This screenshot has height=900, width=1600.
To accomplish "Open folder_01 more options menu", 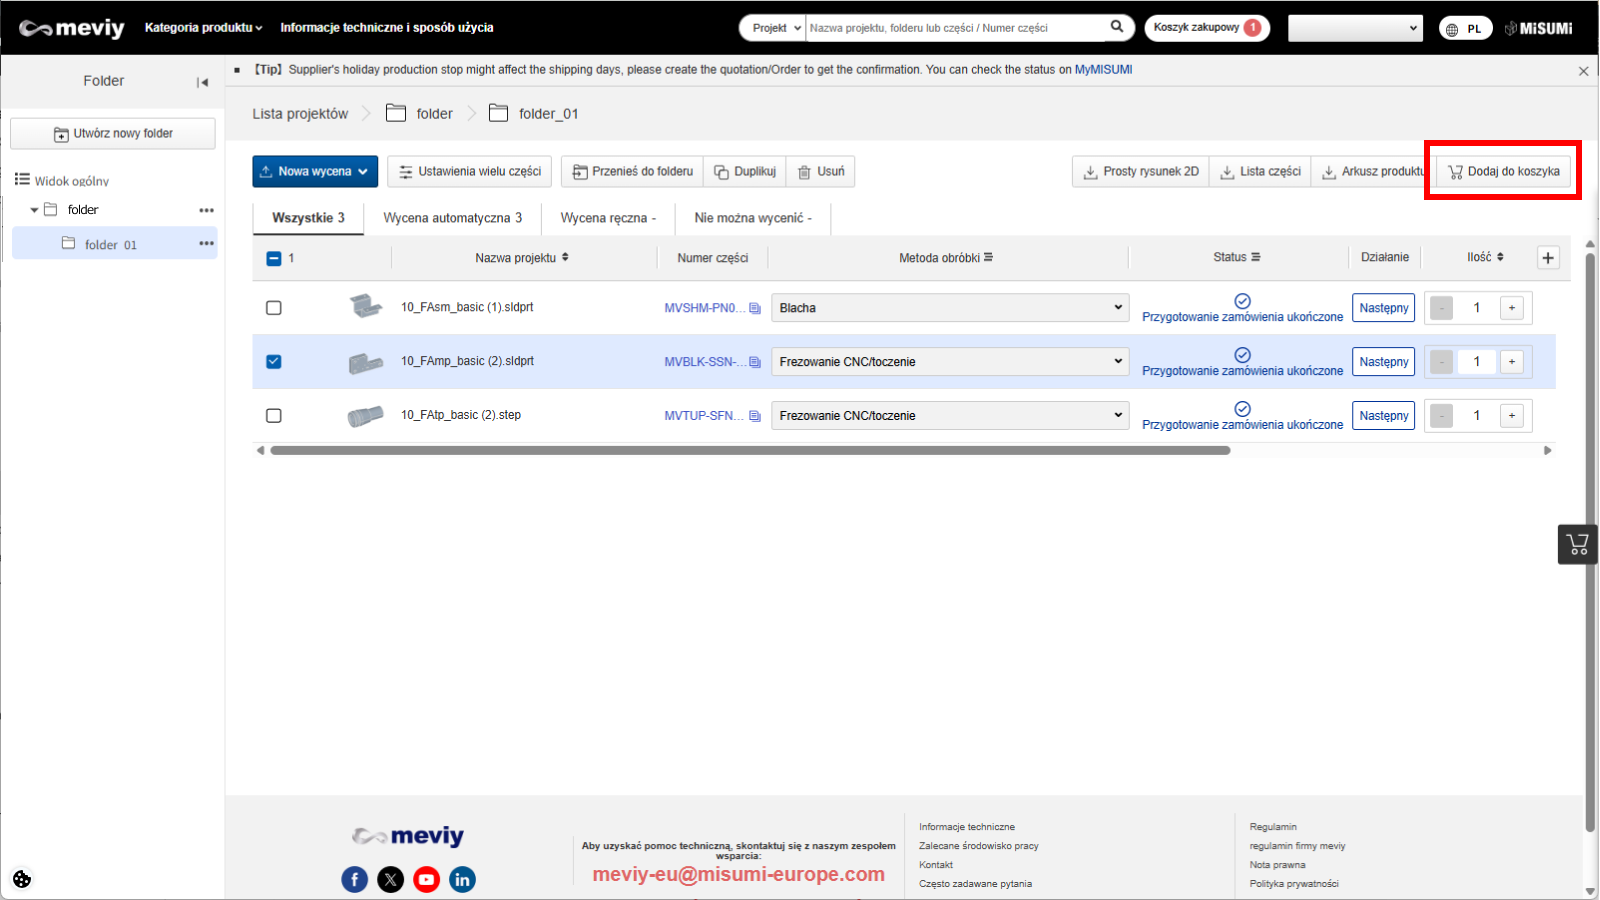I will point(206,244).
